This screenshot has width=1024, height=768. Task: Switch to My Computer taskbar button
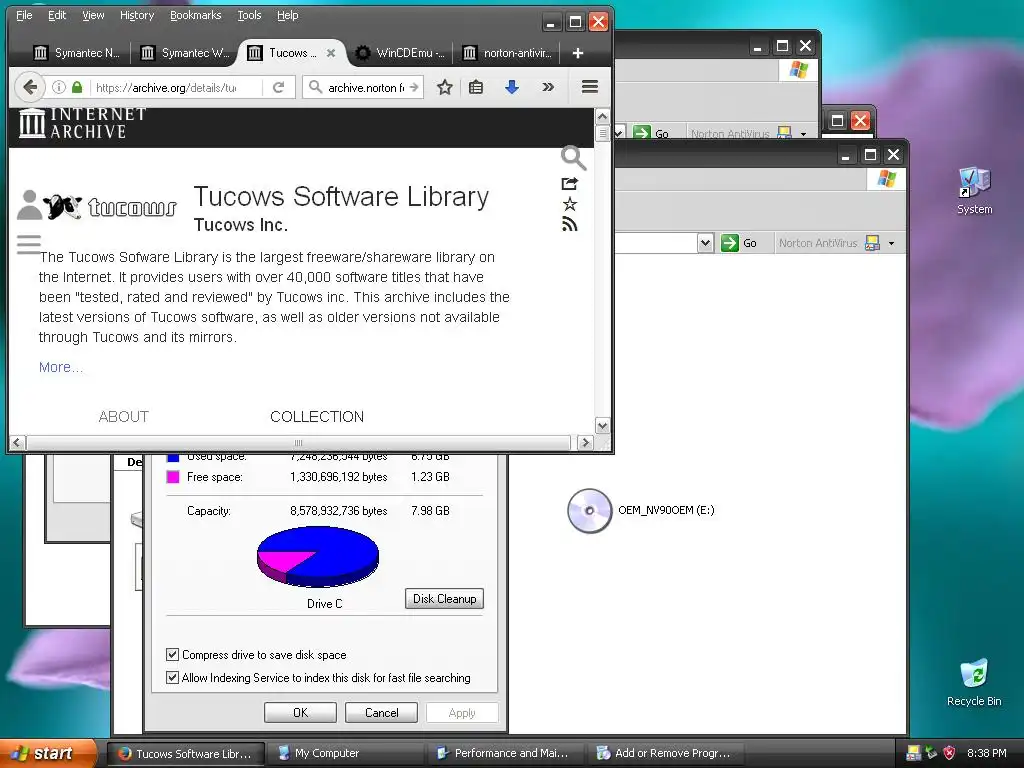click(x=346, y=753)
